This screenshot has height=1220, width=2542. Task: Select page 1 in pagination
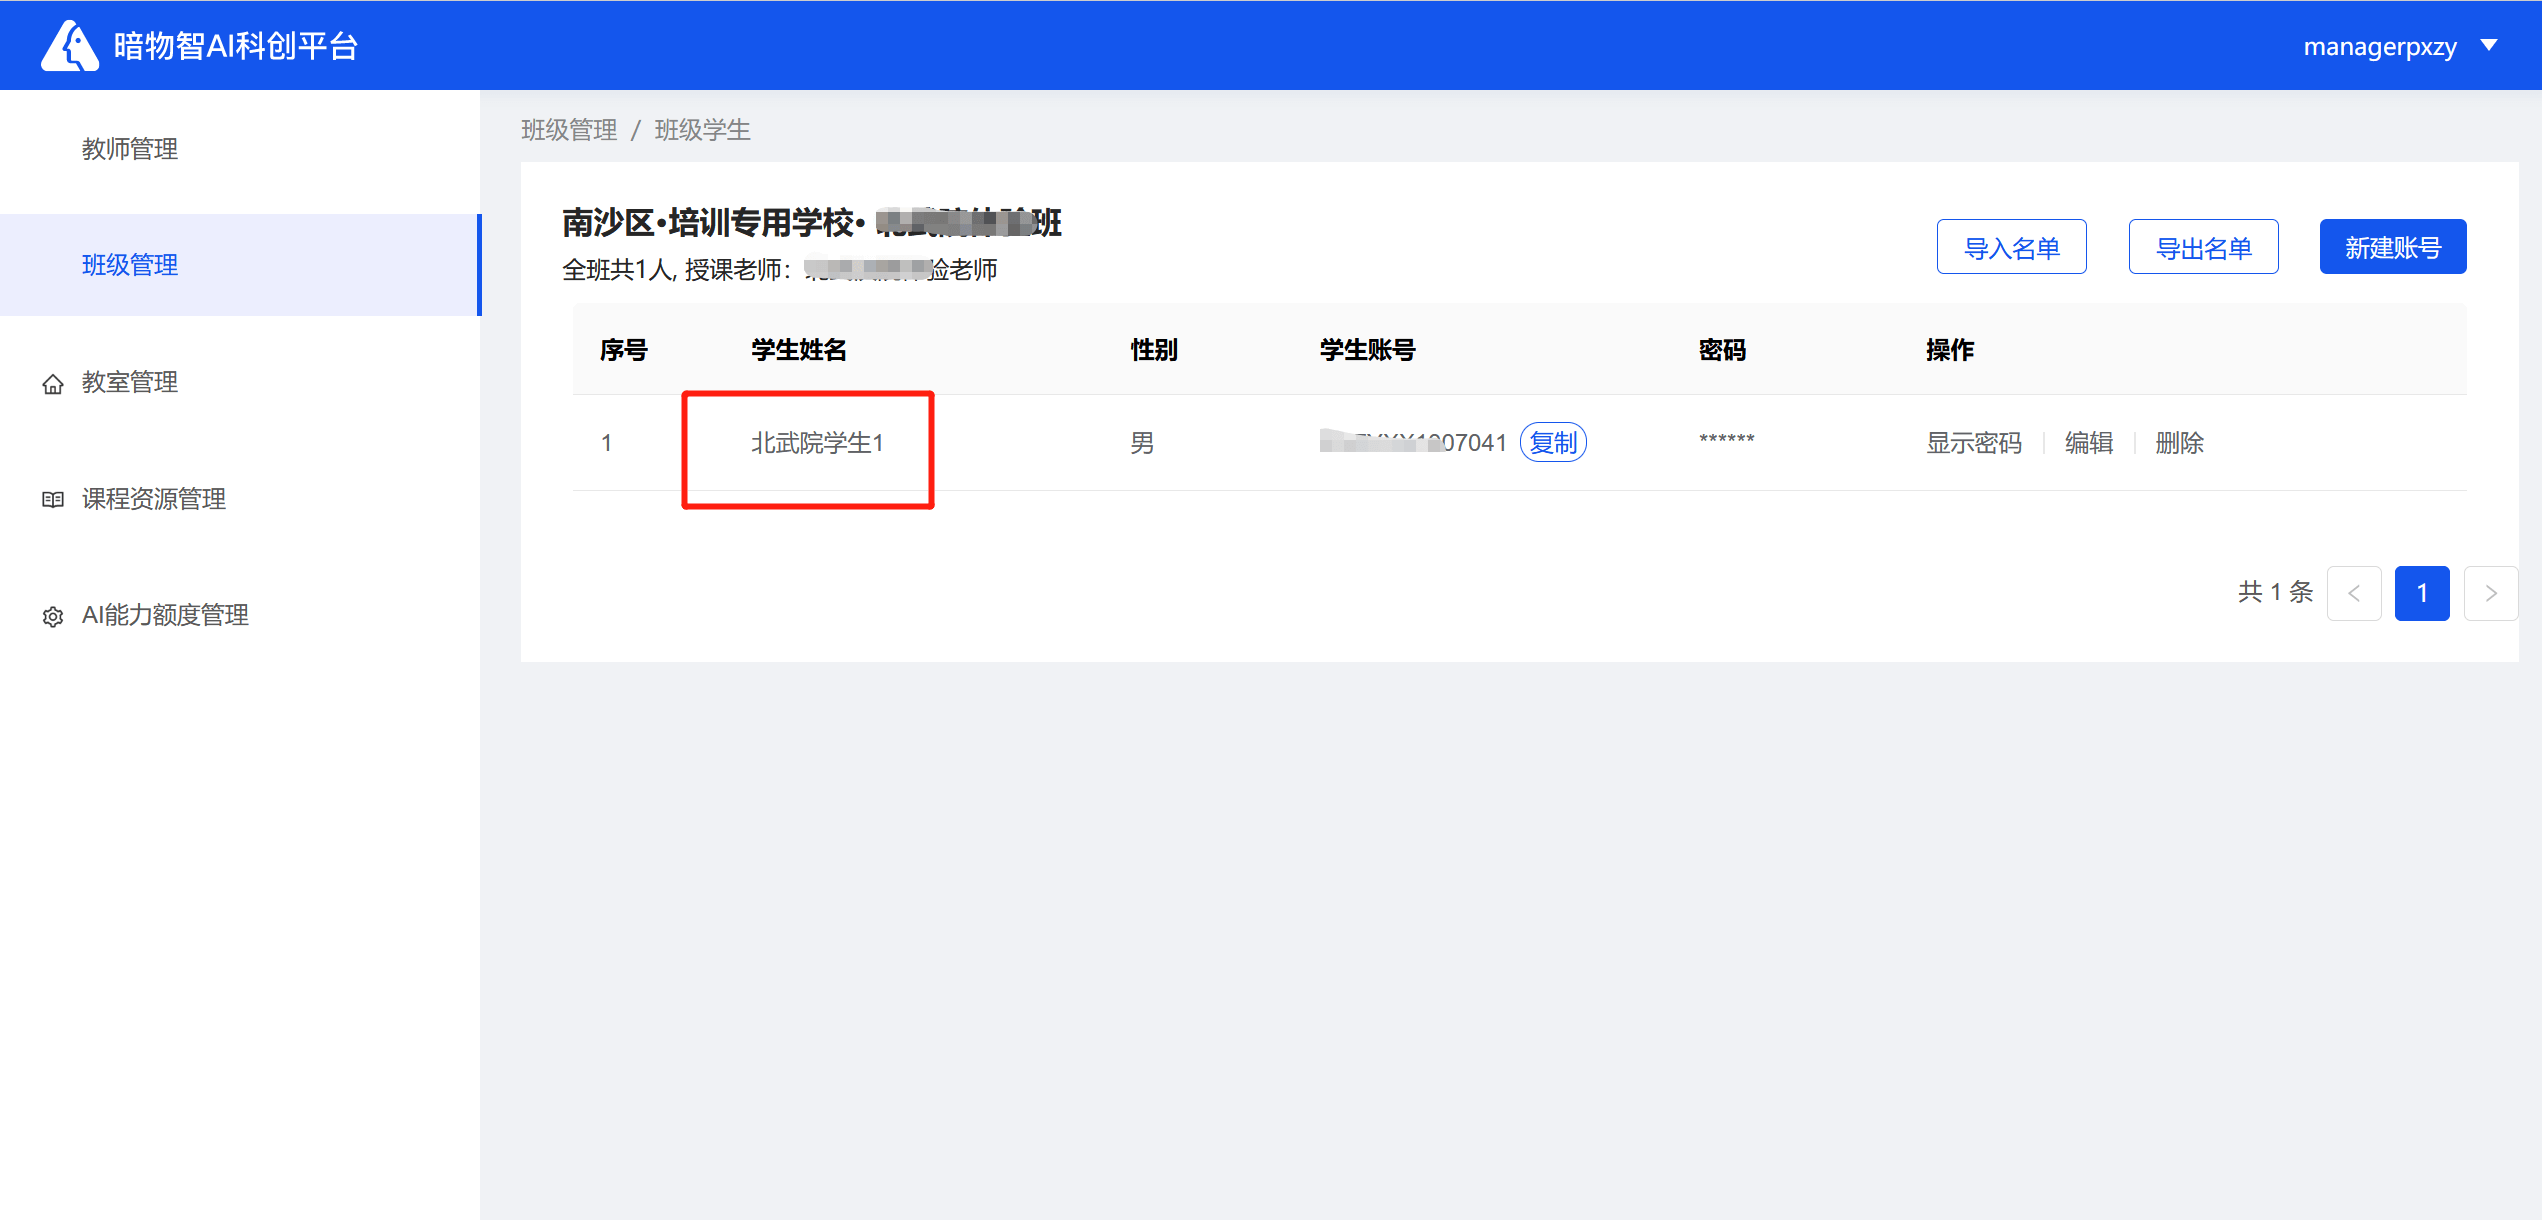(2421, 593)
